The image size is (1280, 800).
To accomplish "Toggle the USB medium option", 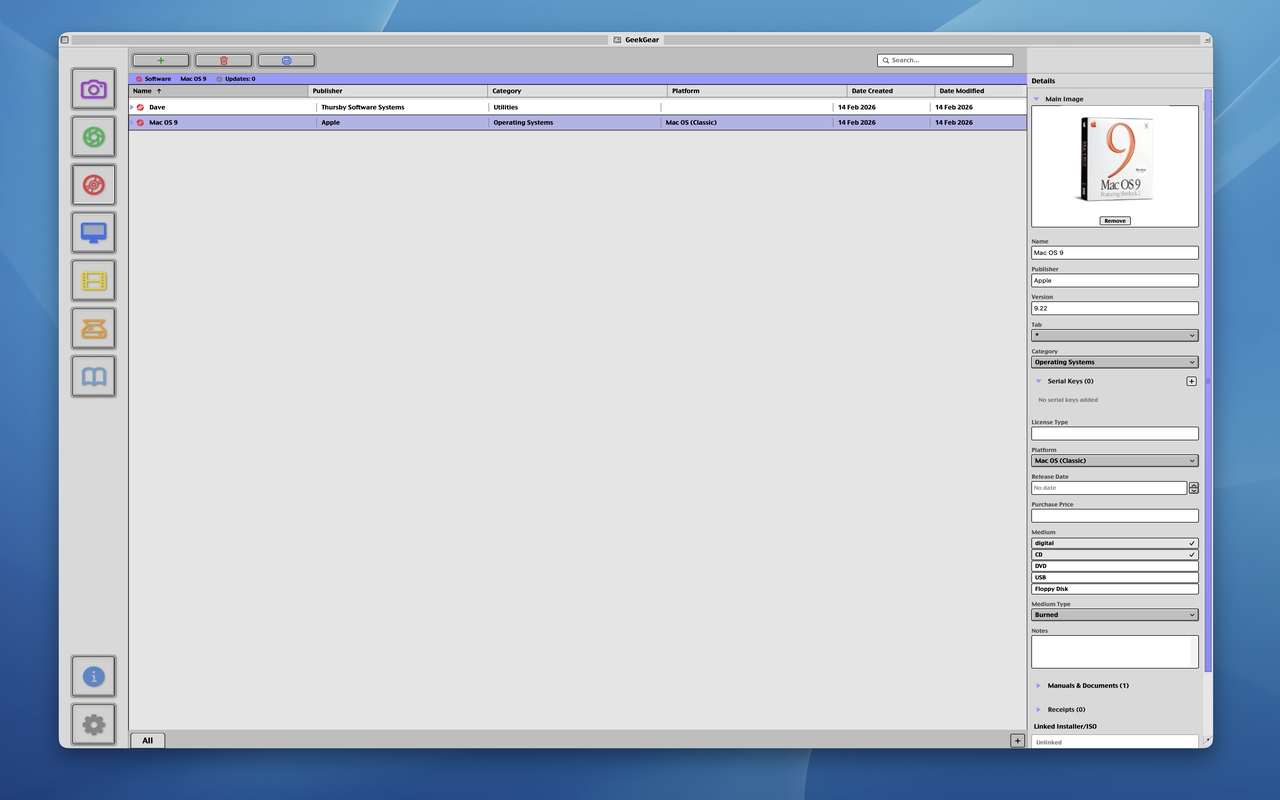I will pyautogui.click(x=1115, y=577).
